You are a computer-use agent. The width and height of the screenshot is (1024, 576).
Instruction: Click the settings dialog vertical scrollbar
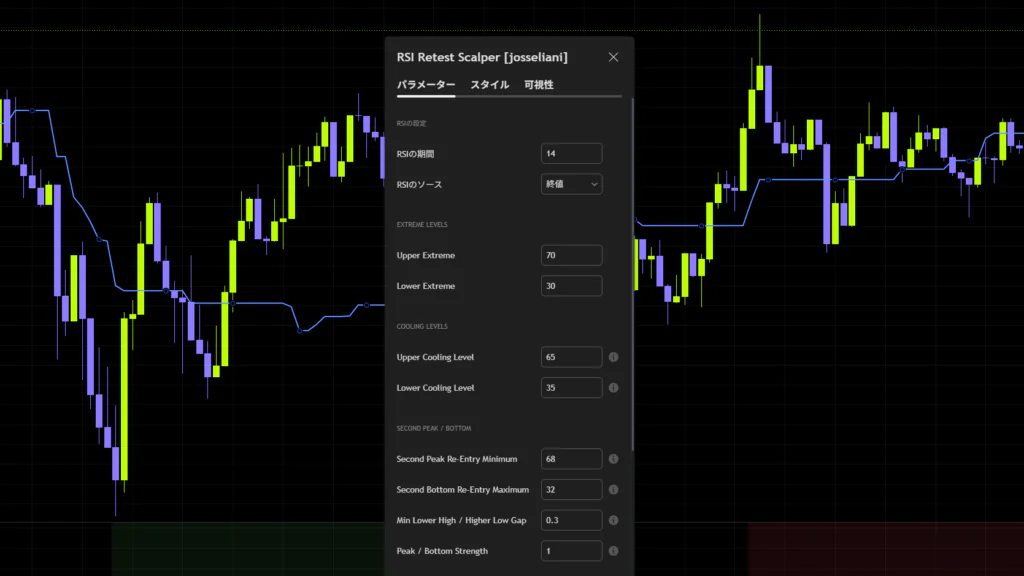pos(632,274)
